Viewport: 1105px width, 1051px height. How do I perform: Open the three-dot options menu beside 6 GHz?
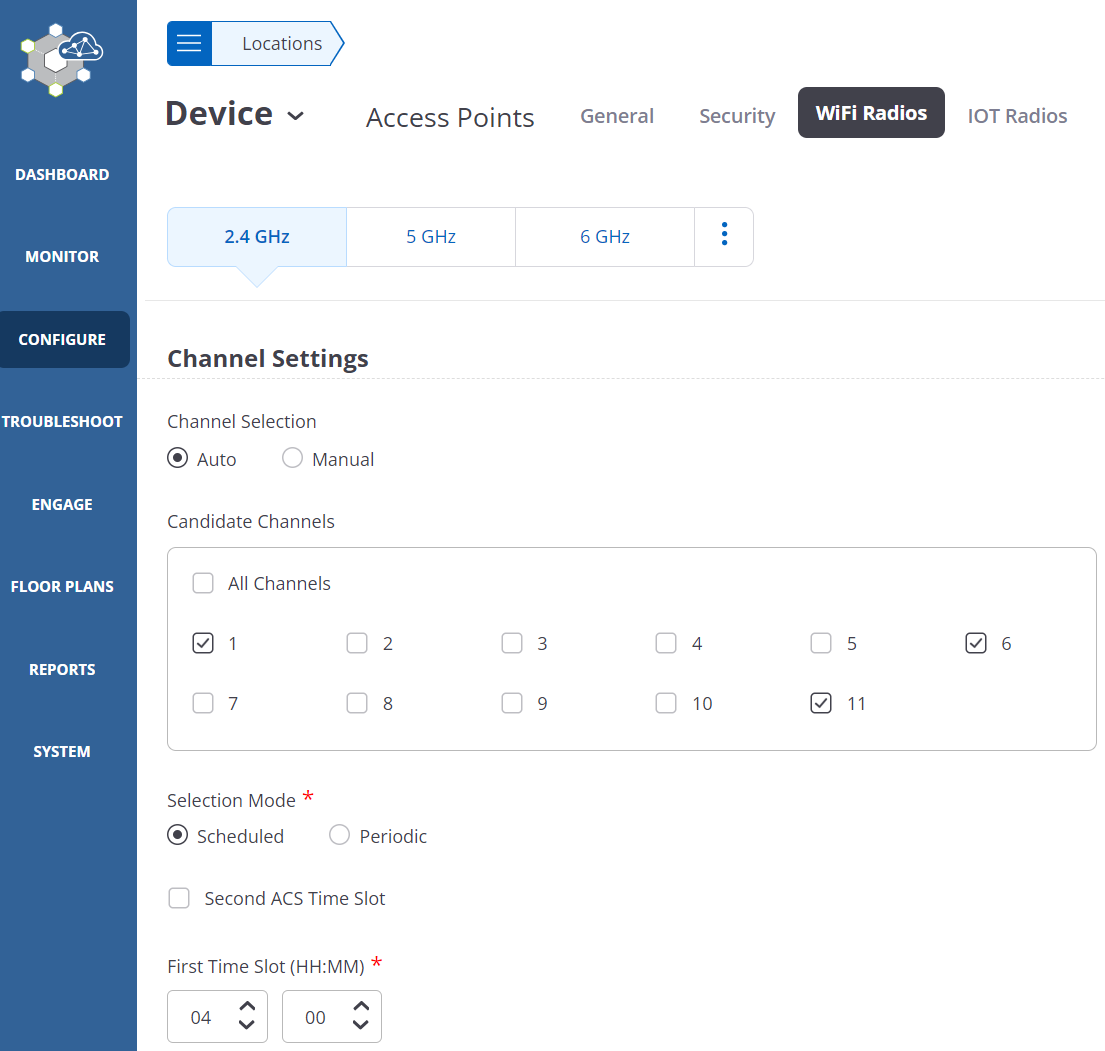point(723,236)
